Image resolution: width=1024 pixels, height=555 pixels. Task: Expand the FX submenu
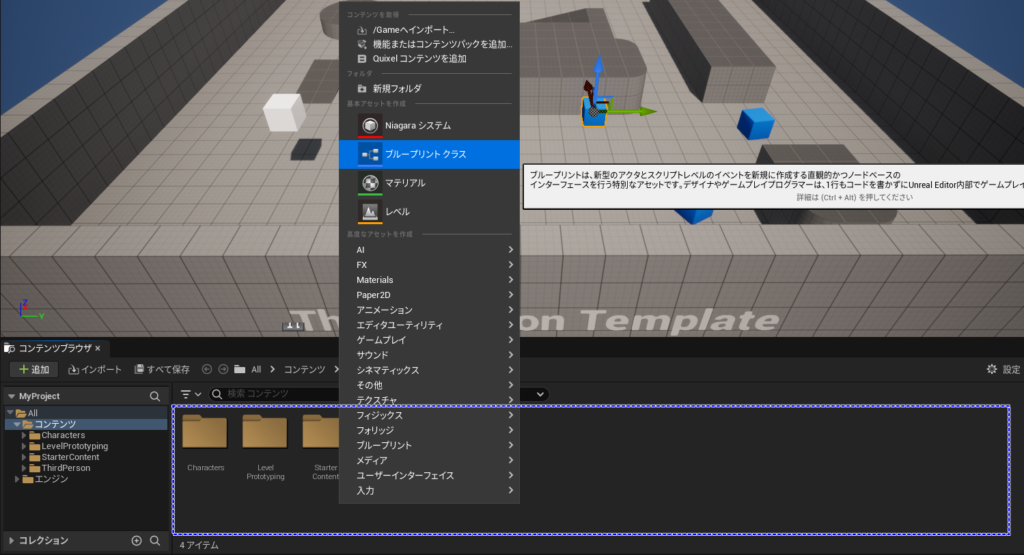[x=429, y=264]
